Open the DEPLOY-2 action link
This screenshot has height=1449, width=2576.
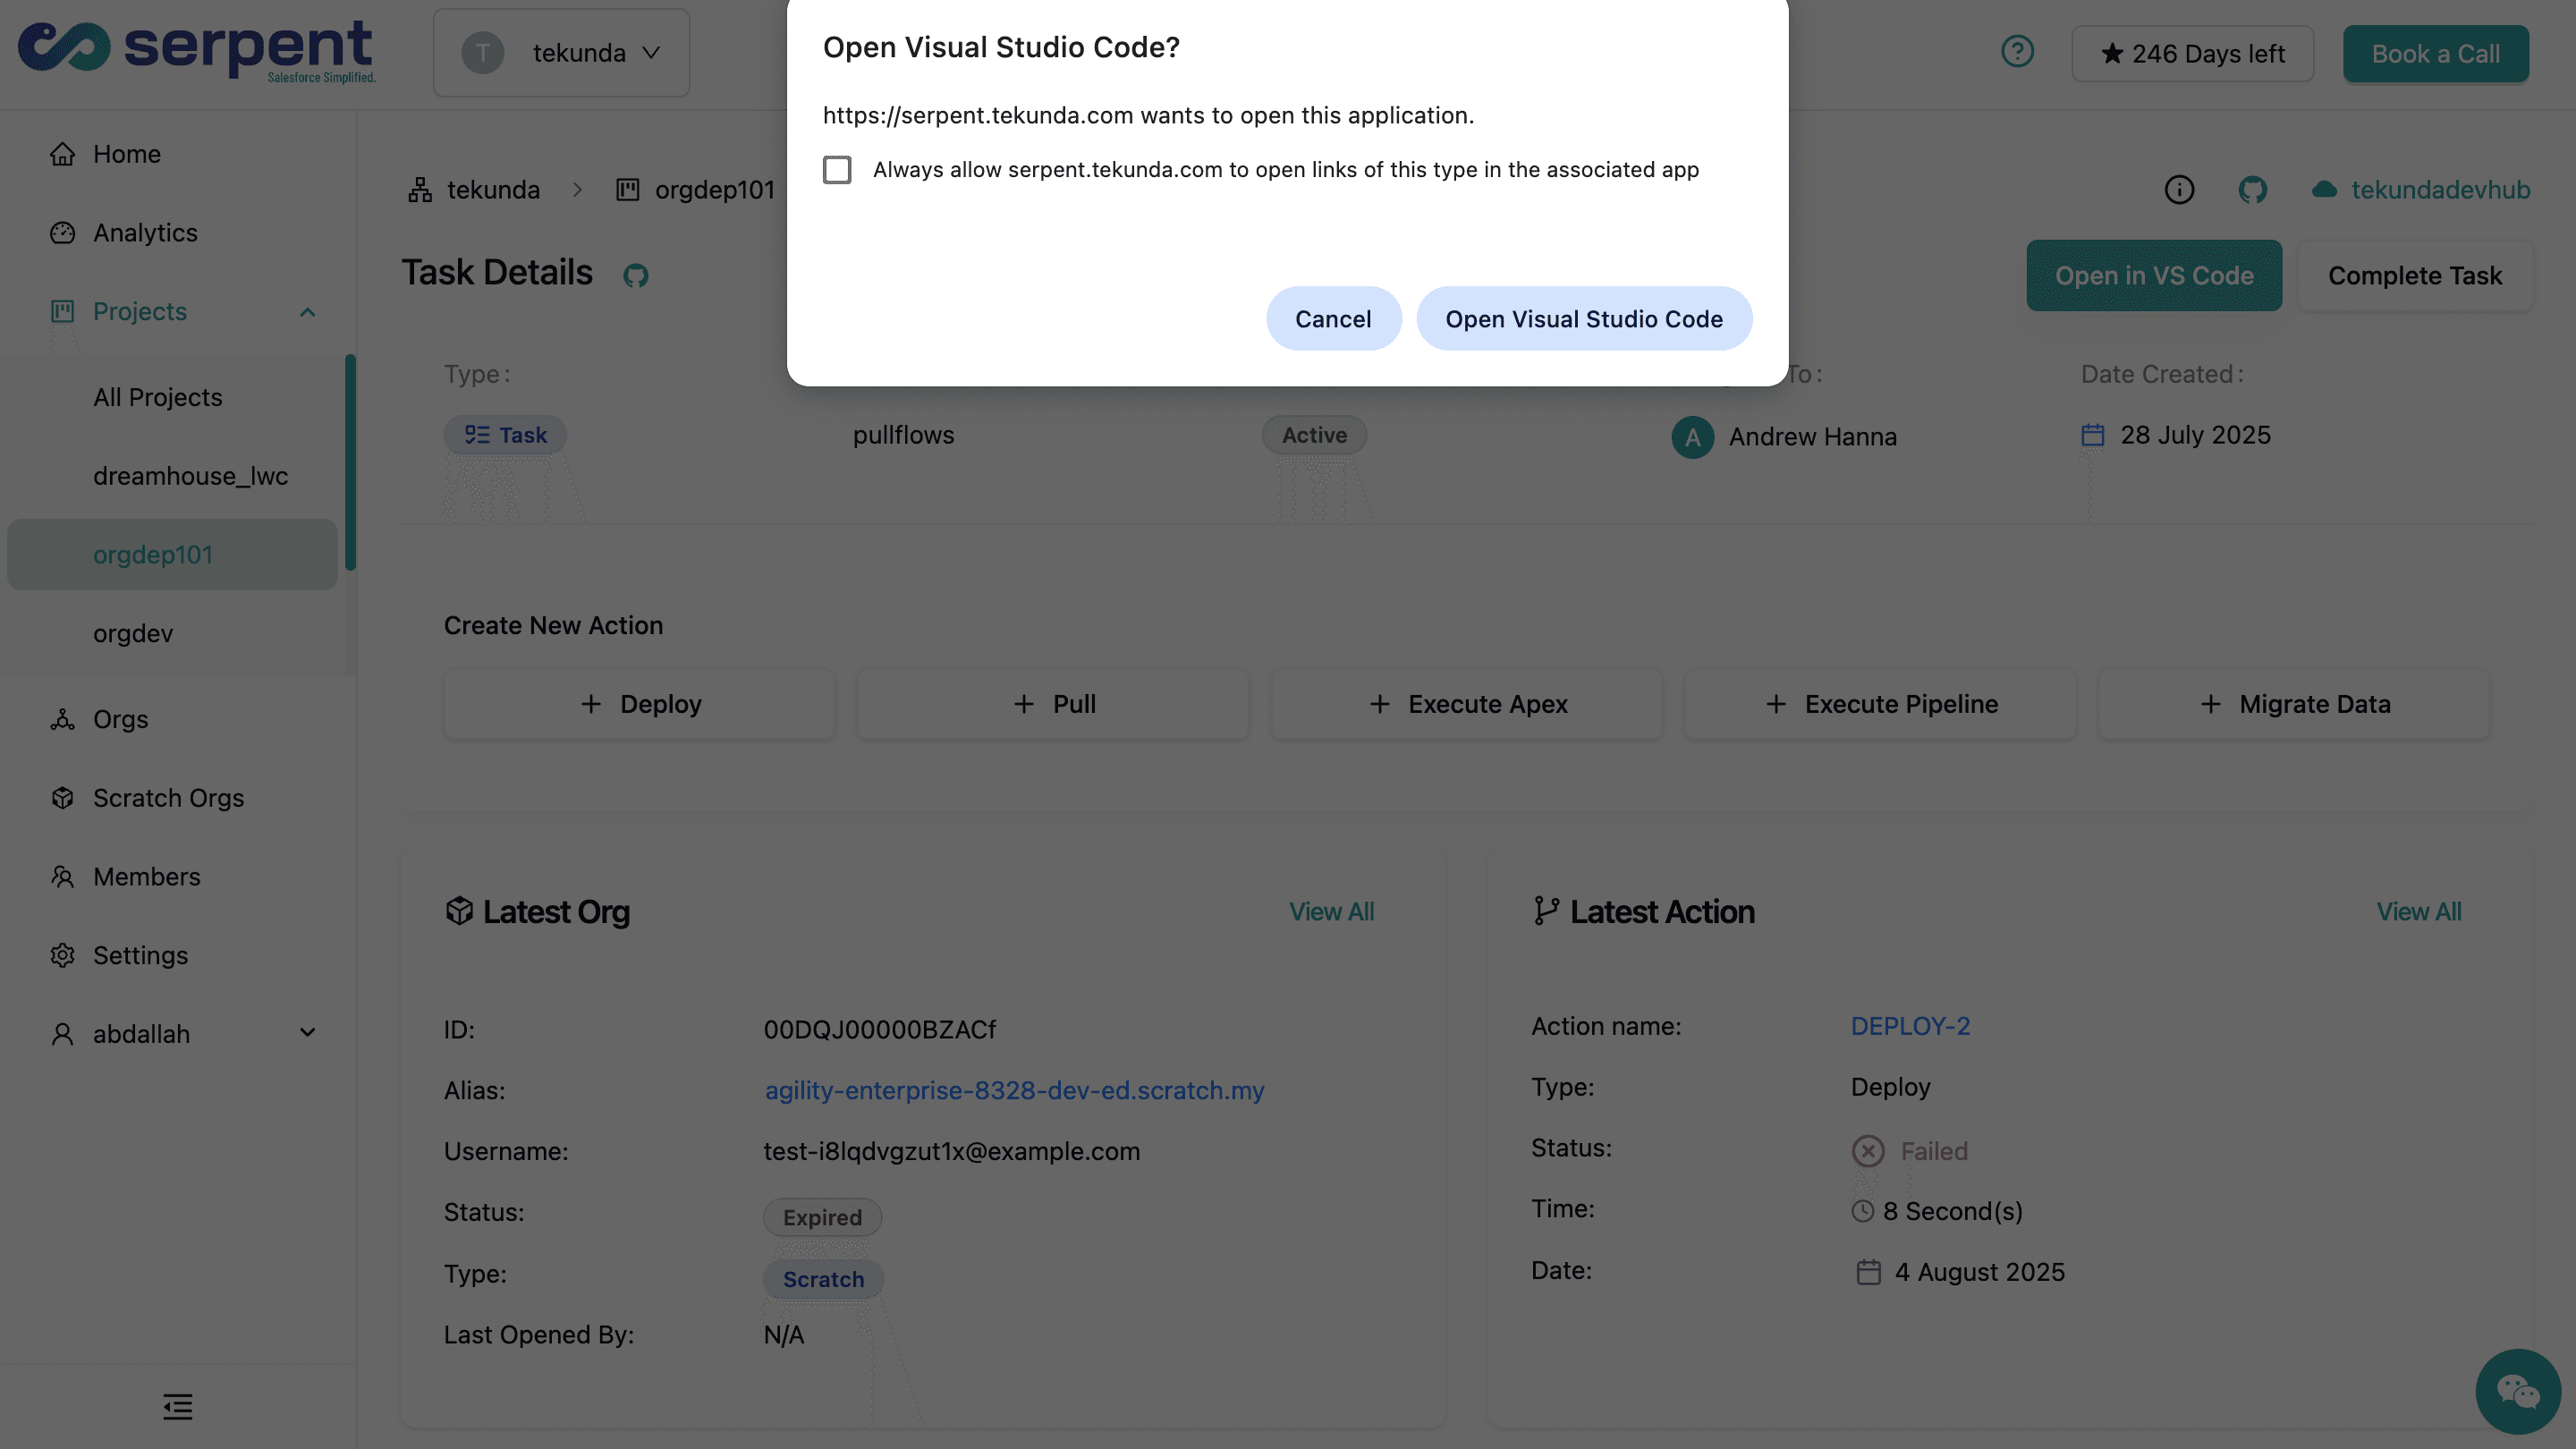(1909, 1026)
